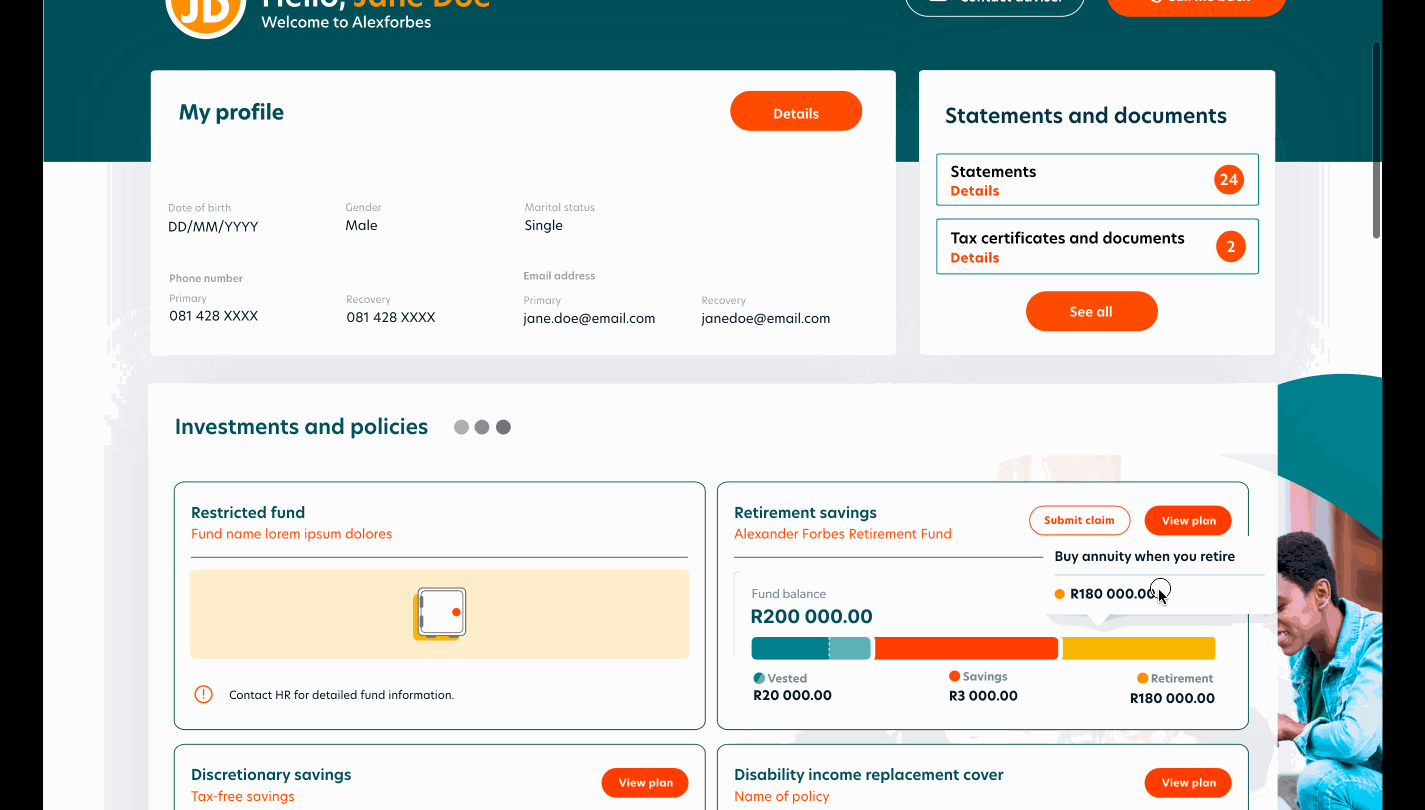The image size is (1425, 810).
Task: Submit claim for Retirement savings
Action: (x=1078, y=520)
